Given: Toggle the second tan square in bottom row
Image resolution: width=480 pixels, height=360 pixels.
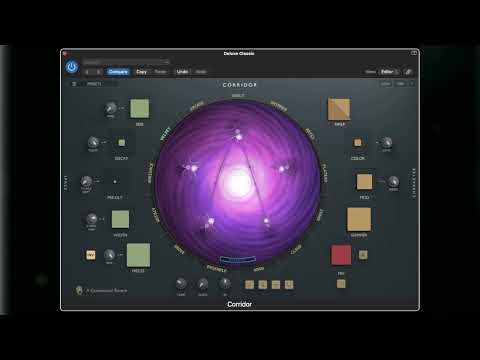Looking at the screenshot, I should [263, 284].
